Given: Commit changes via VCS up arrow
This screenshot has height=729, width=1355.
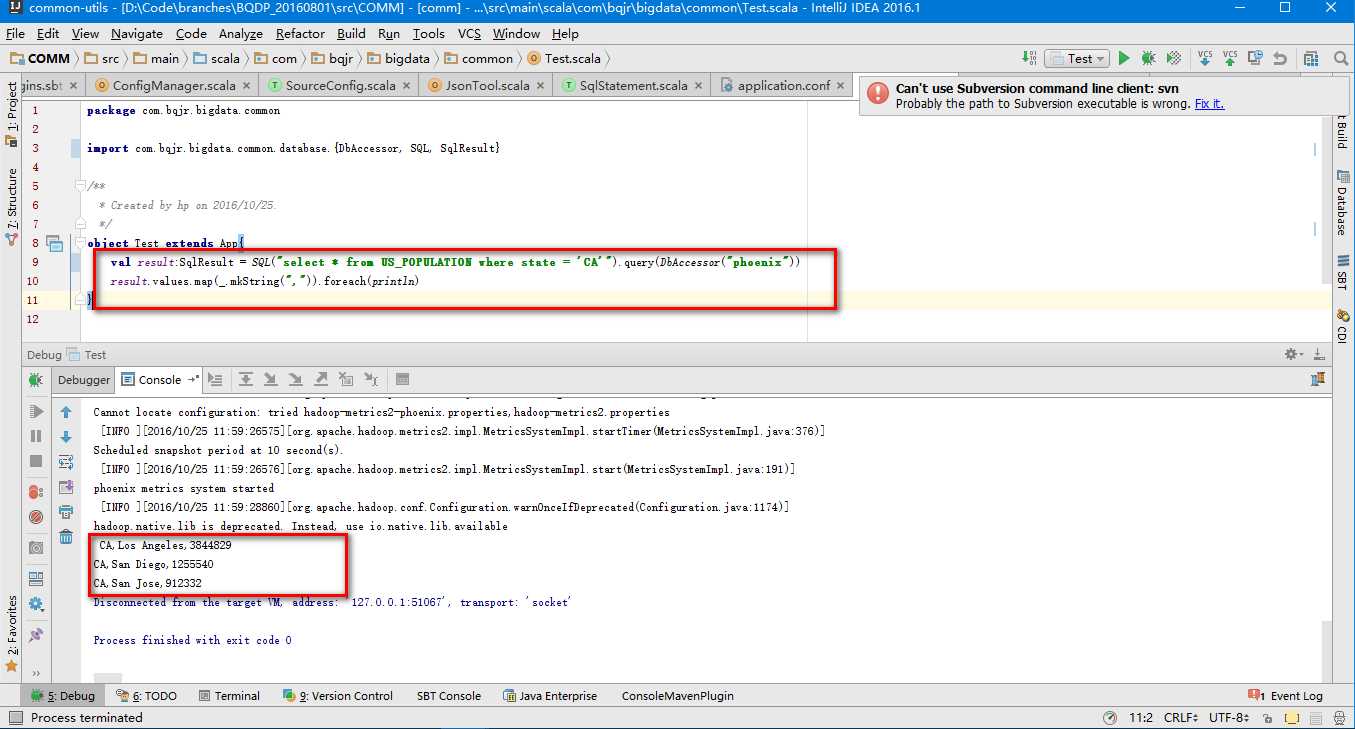Looking at the screenshot, I should [x=1230, y=59].
